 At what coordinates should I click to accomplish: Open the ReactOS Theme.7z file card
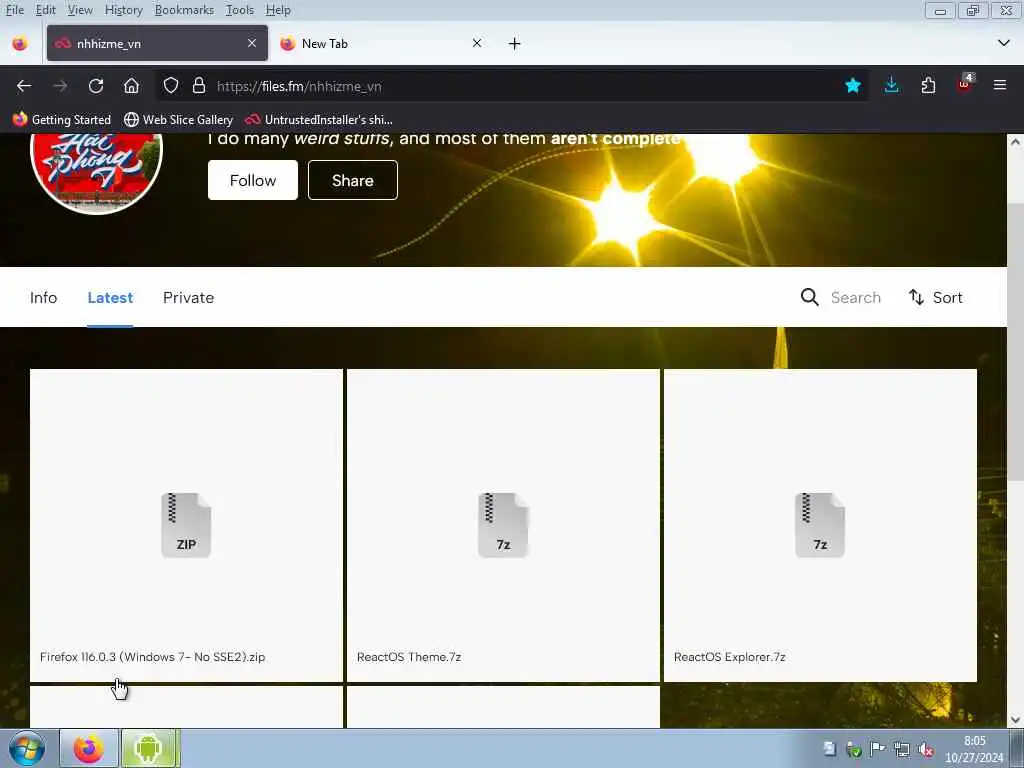pyautogui.click(x=503, y=525)
